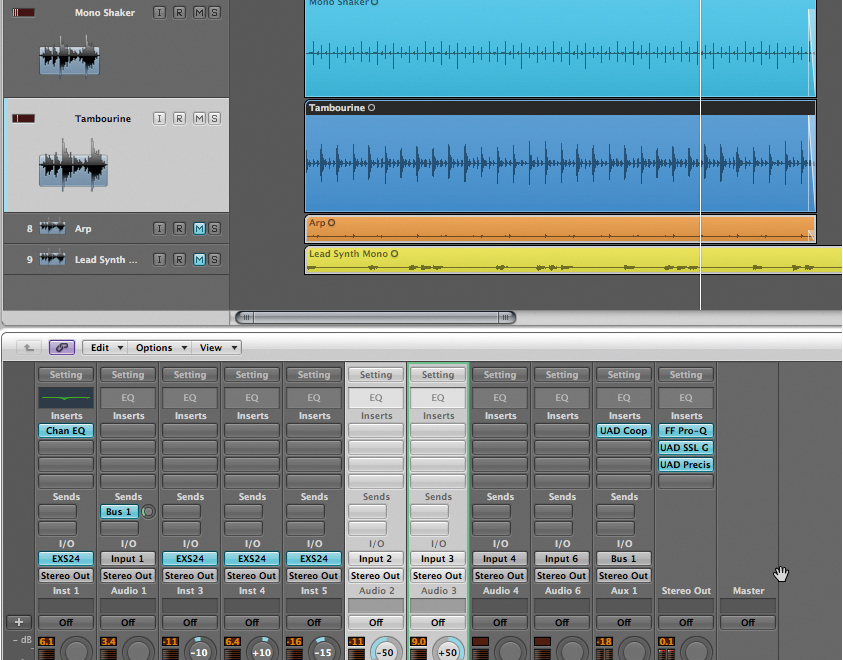
Task: Click the Lead Synth track instrument icon
Action: click(x=53, y=258)
